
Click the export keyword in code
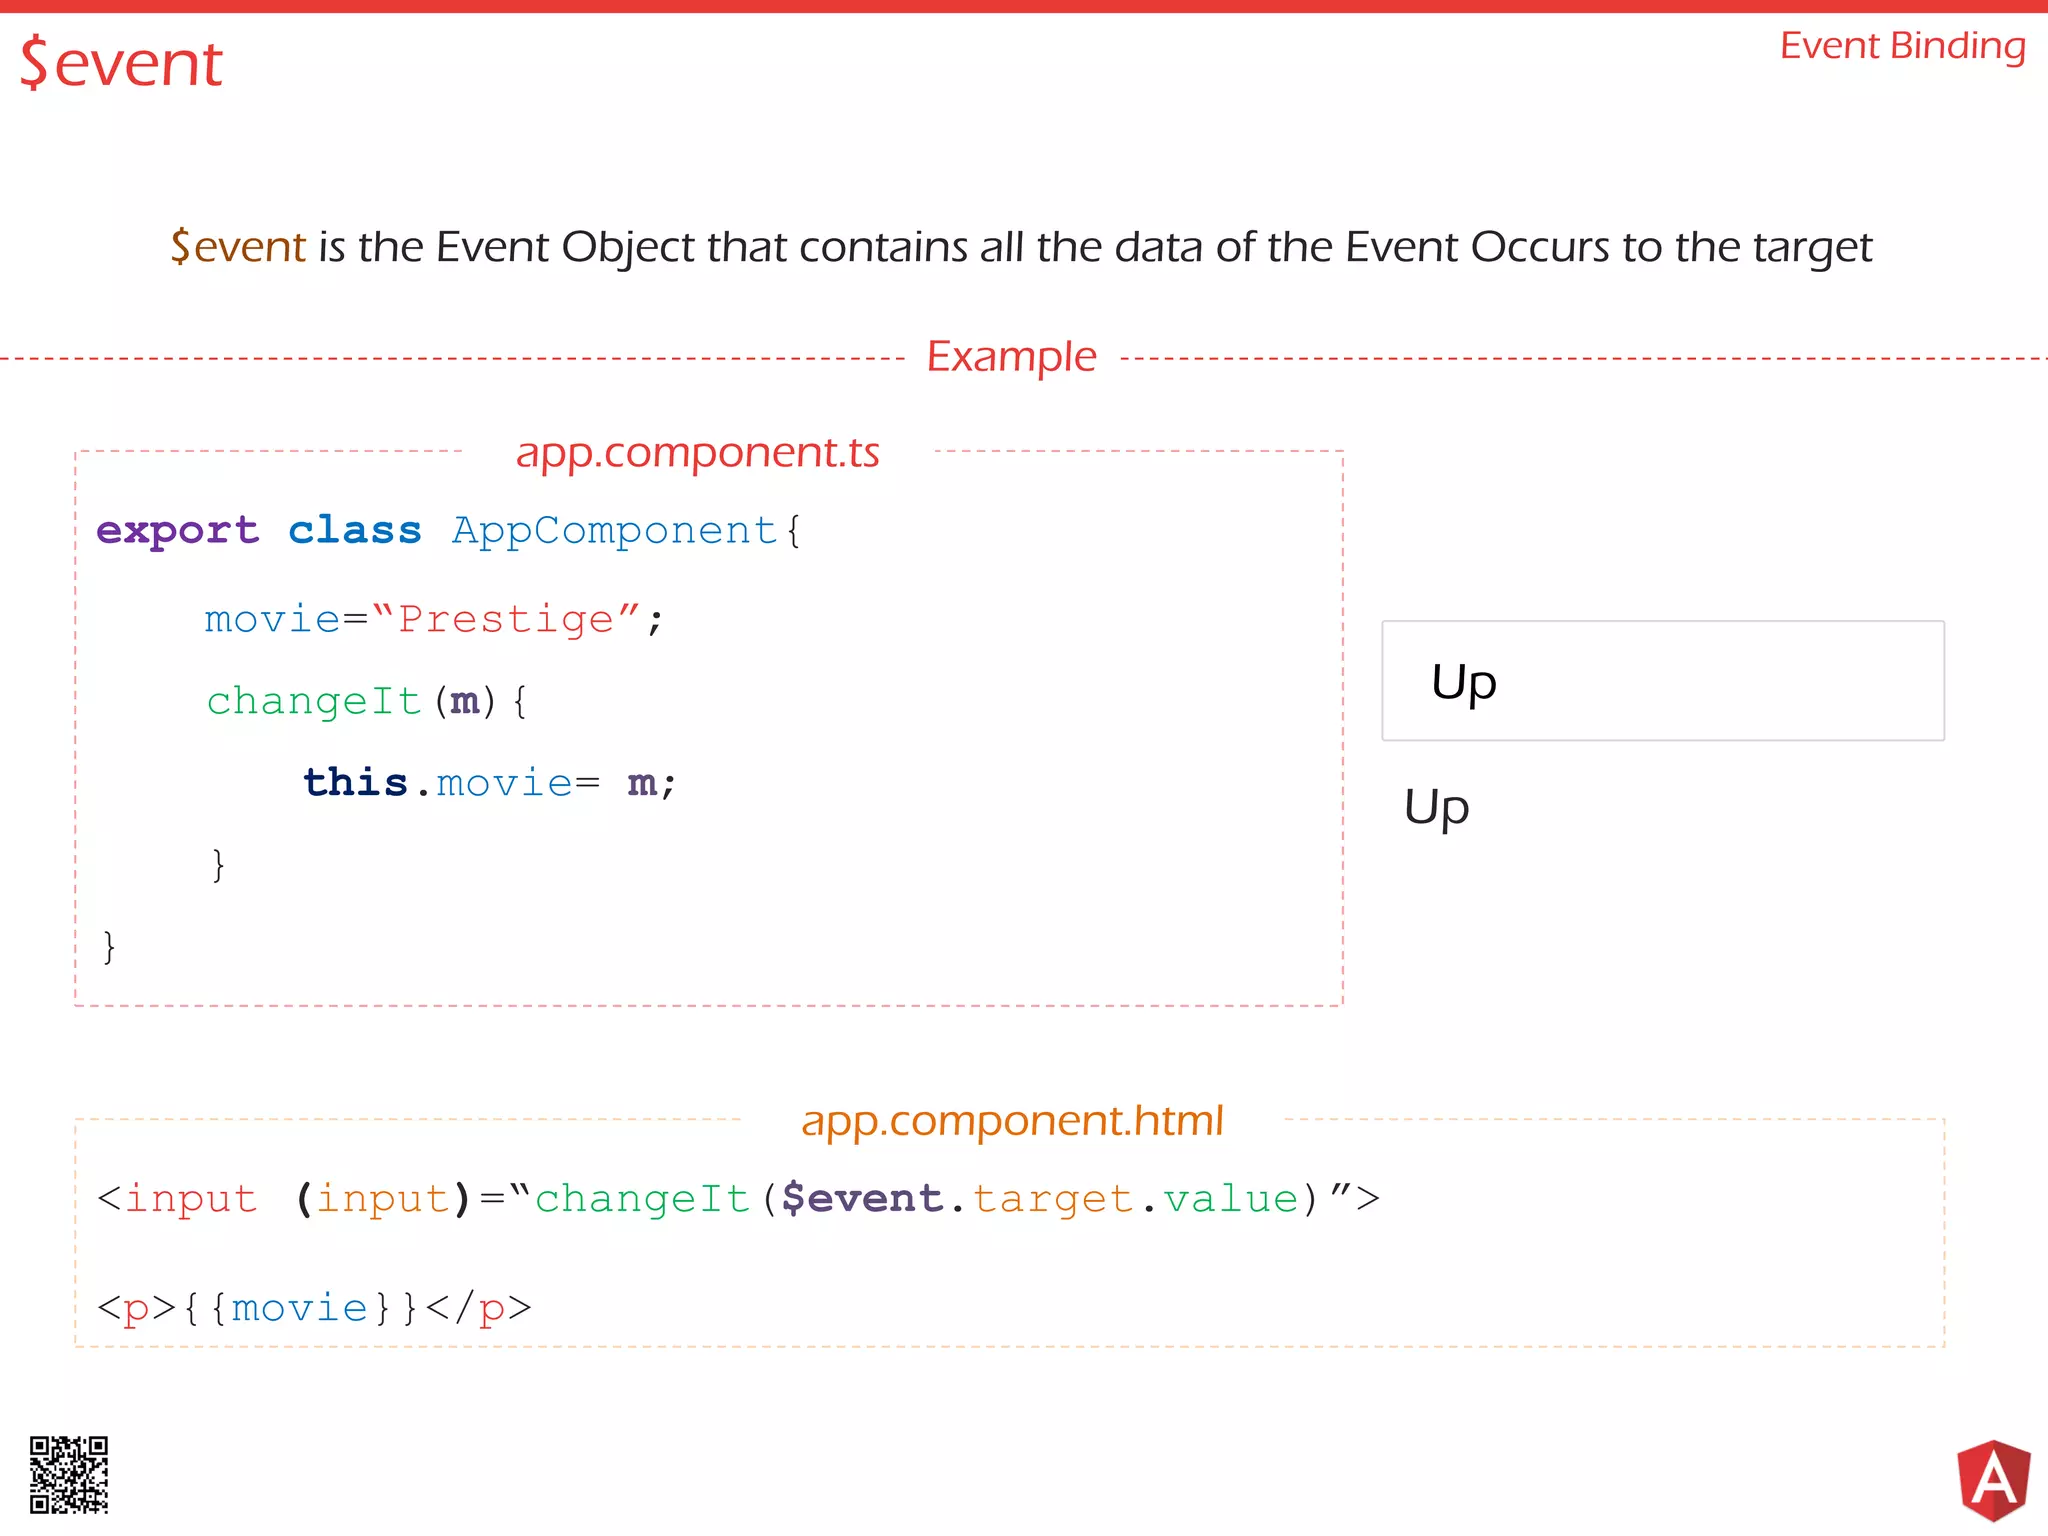coord(178,530)
